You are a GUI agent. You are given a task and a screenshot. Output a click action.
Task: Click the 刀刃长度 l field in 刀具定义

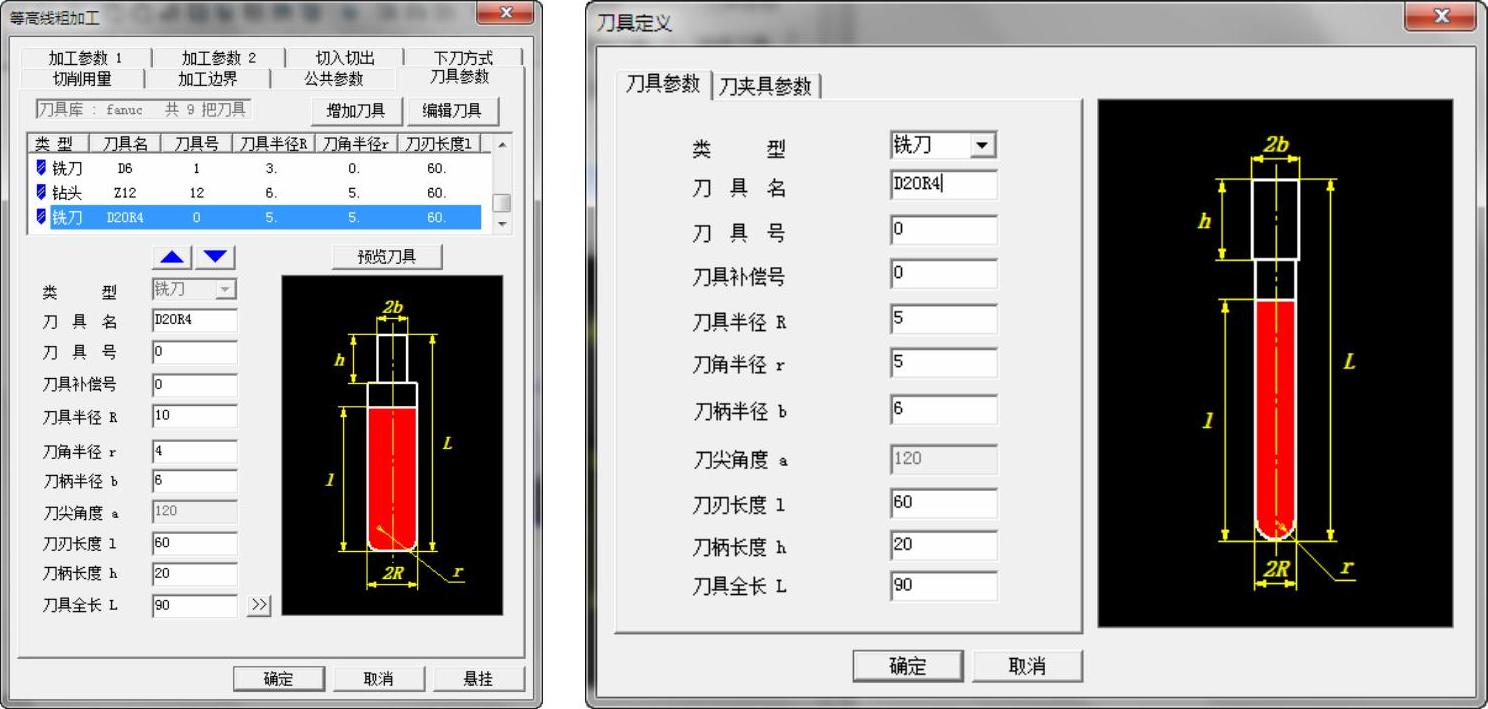tap(943, 503)
